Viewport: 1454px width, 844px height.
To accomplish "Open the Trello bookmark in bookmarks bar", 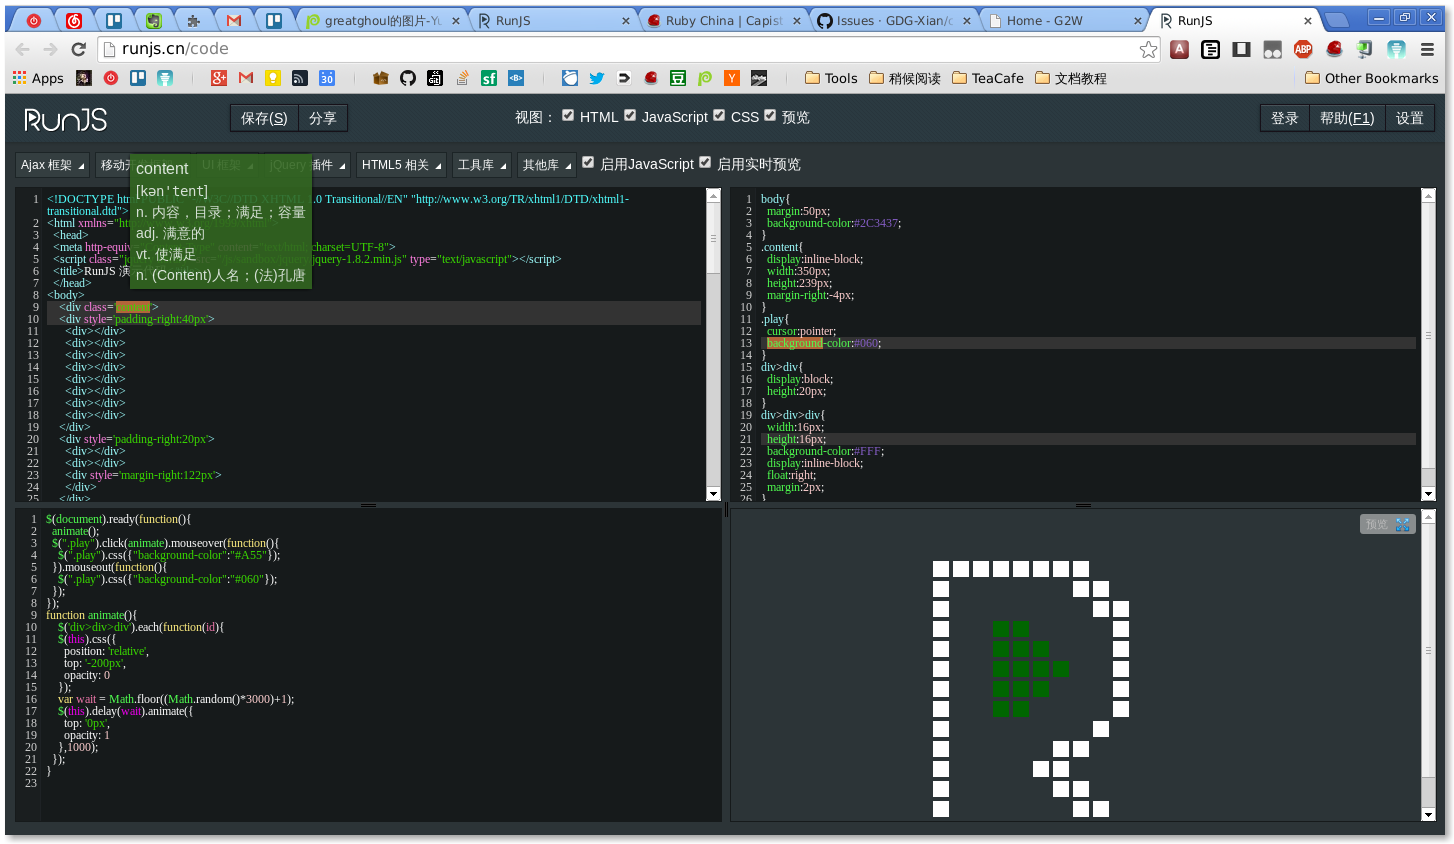I will click(138, 78).
